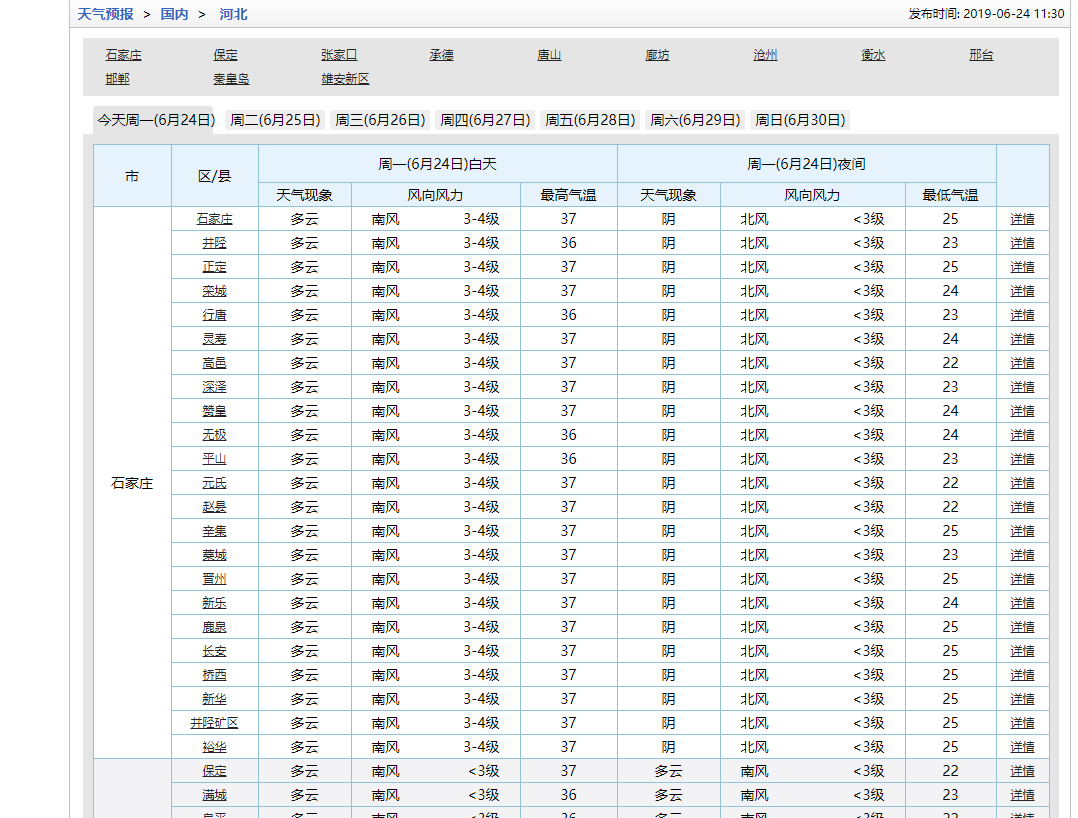Select 邢台 city link
Viewport: 1078px width, 818px height.
pos(981,55)
